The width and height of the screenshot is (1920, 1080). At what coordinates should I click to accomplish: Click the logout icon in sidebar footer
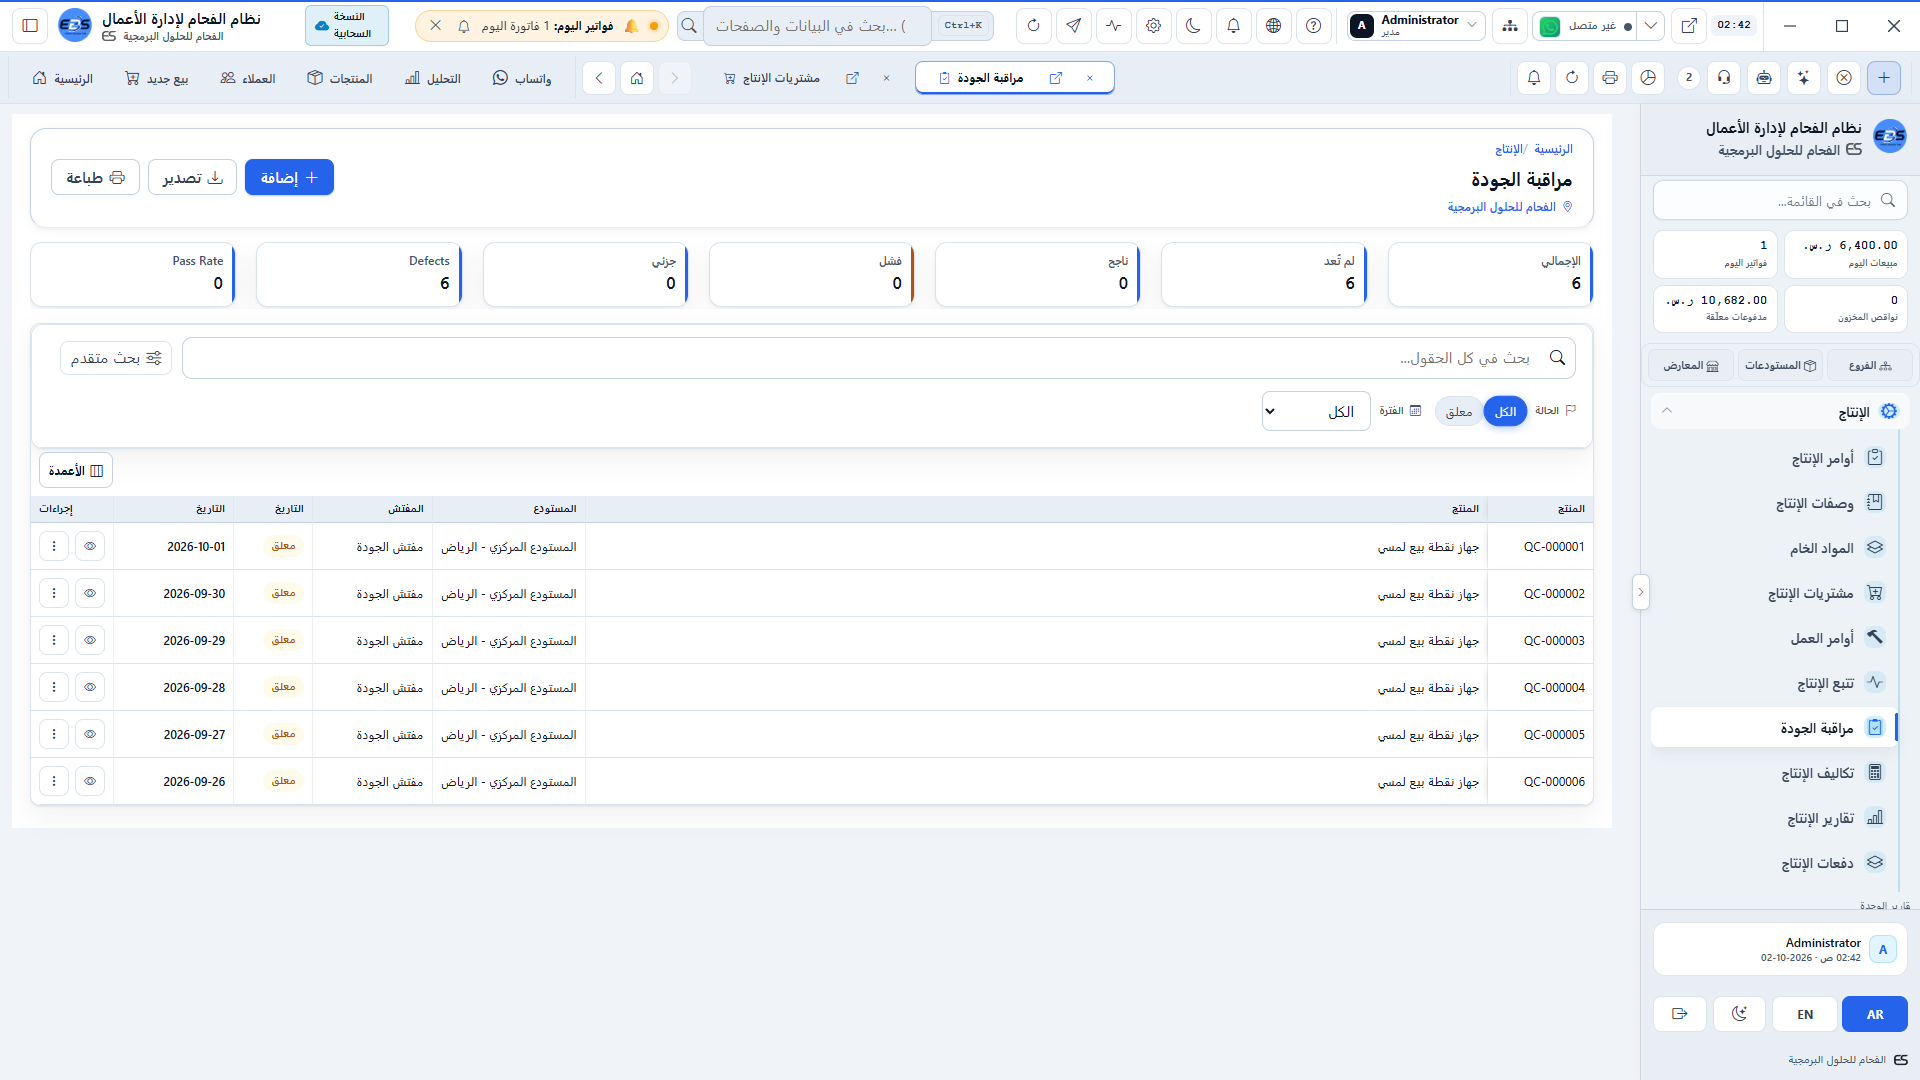coord(1680,1014)
